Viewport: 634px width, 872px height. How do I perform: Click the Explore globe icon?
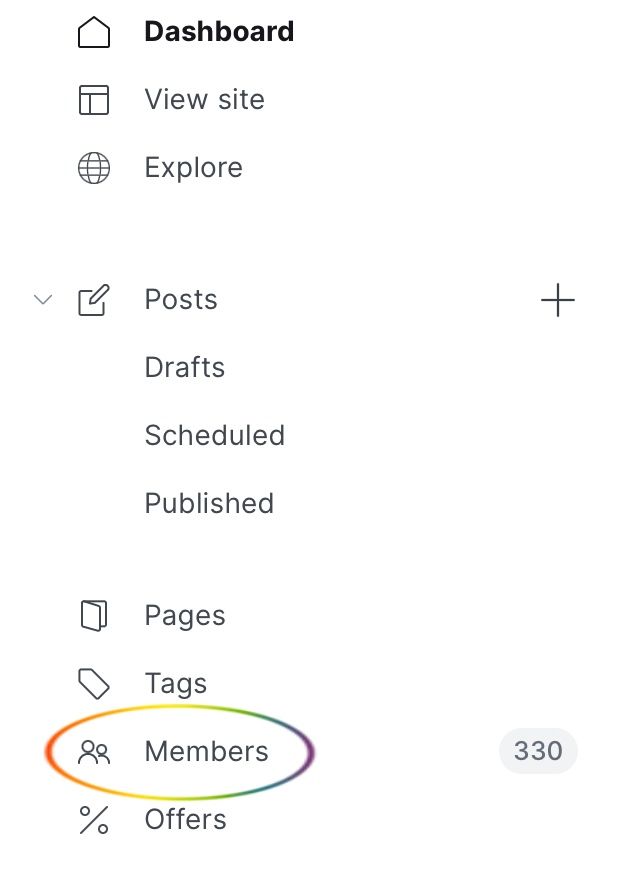(93, 168)
